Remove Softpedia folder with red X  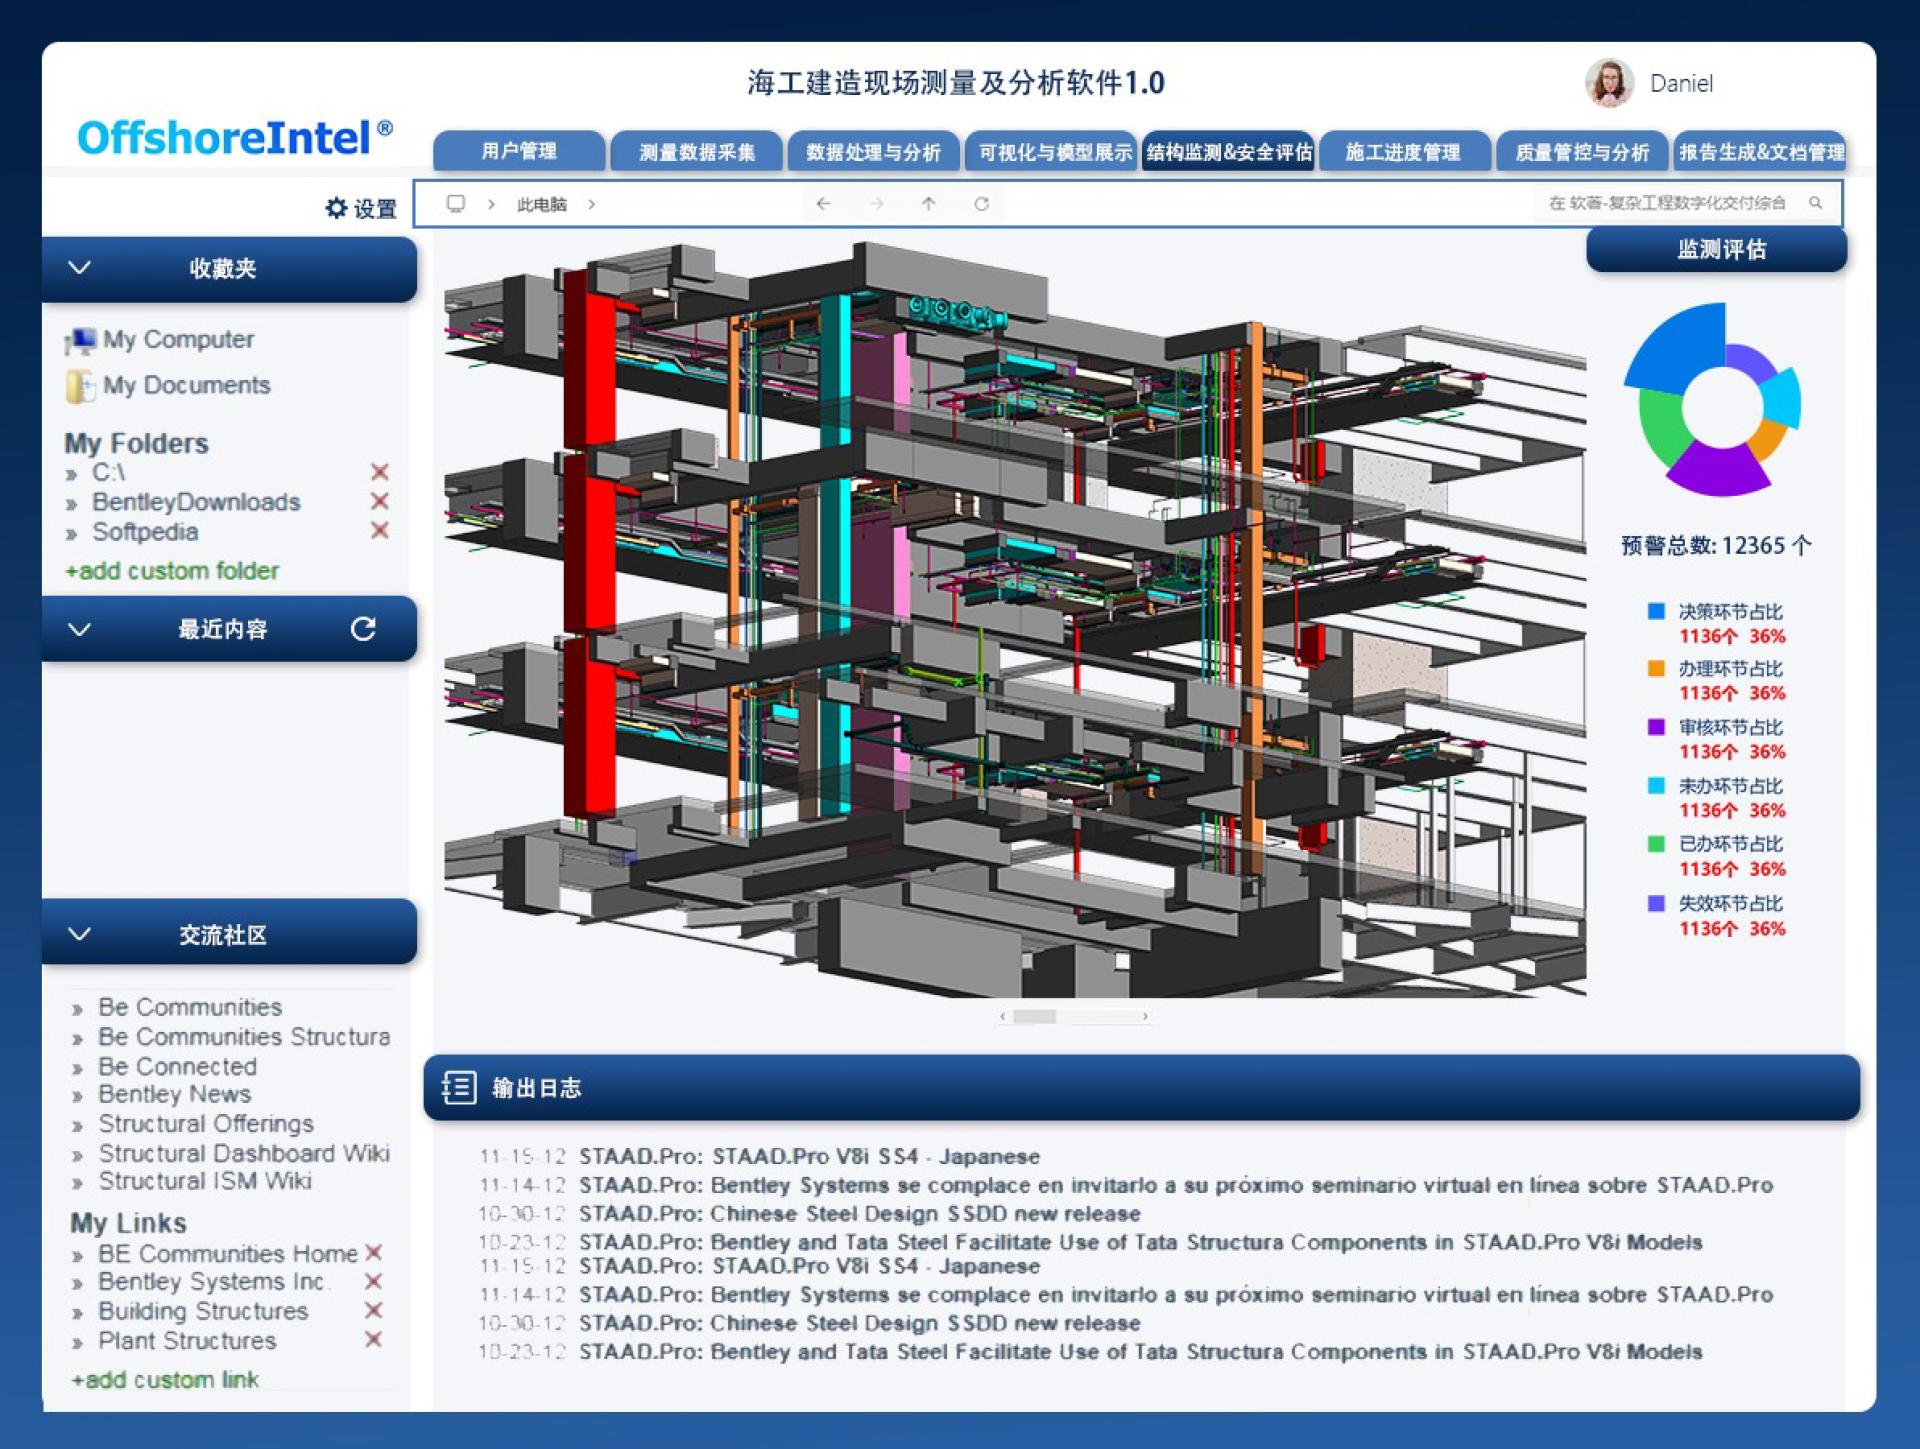[379, 530]
